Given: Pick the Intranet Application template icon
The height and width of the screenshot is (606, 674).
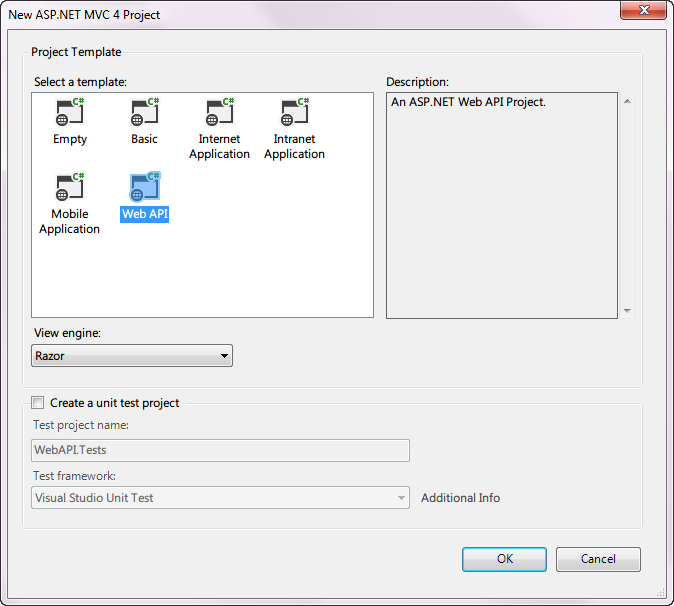Looking at the screenshot, I should point(295,112).
